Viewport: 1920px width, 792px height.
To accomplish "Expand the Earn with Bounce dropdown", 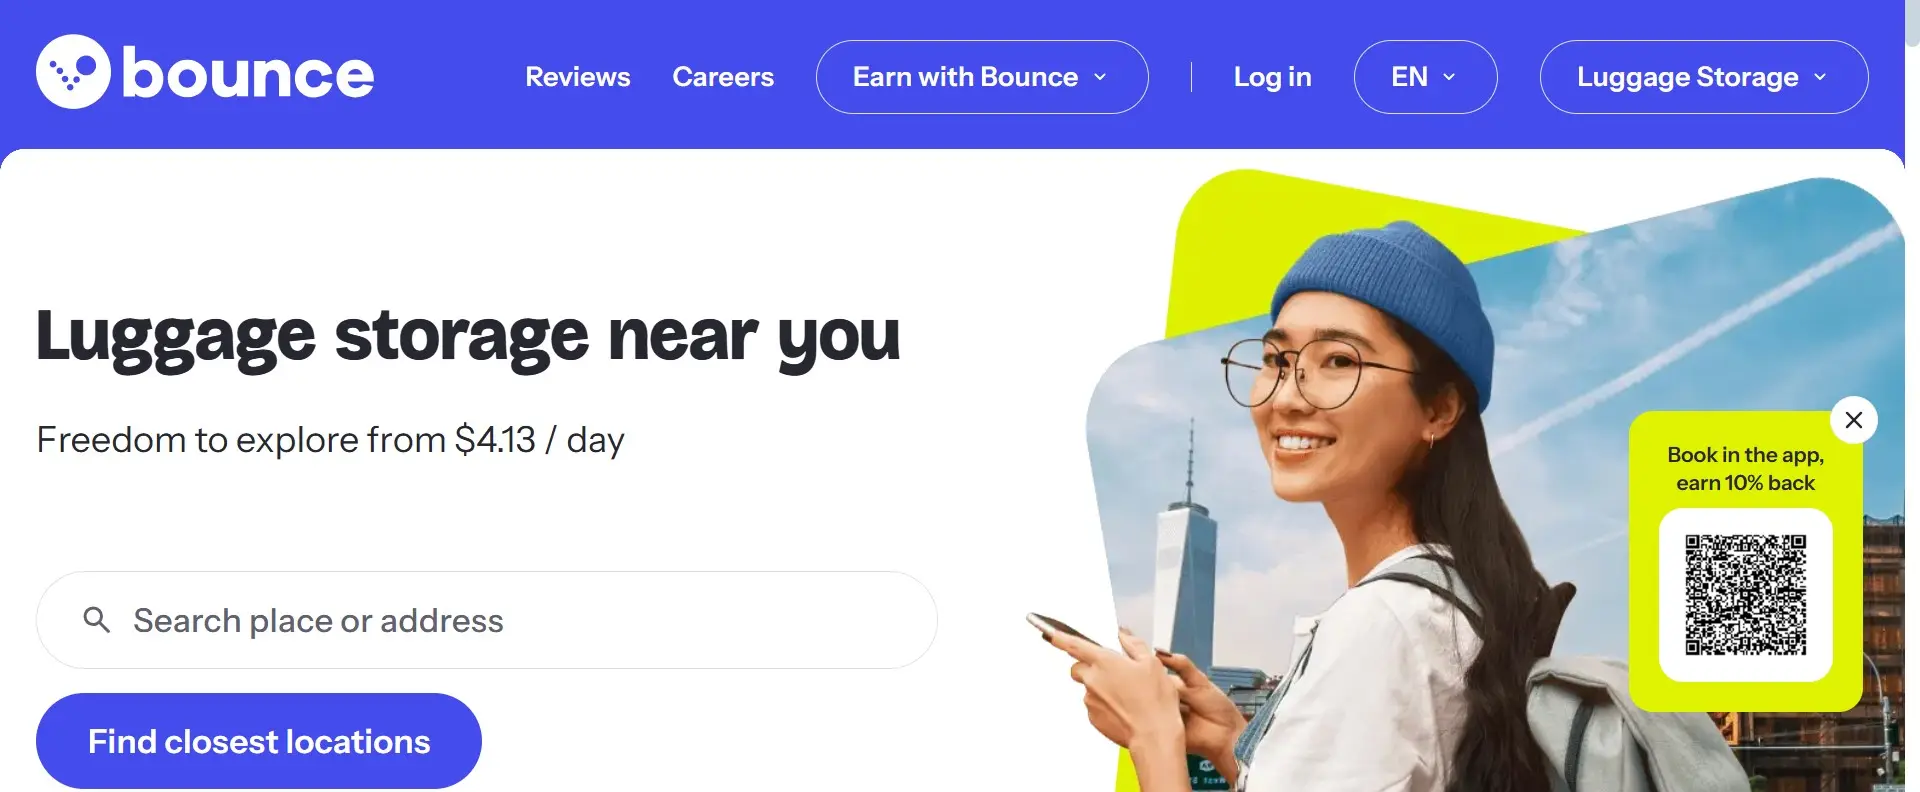I will [x=982, y=77].
